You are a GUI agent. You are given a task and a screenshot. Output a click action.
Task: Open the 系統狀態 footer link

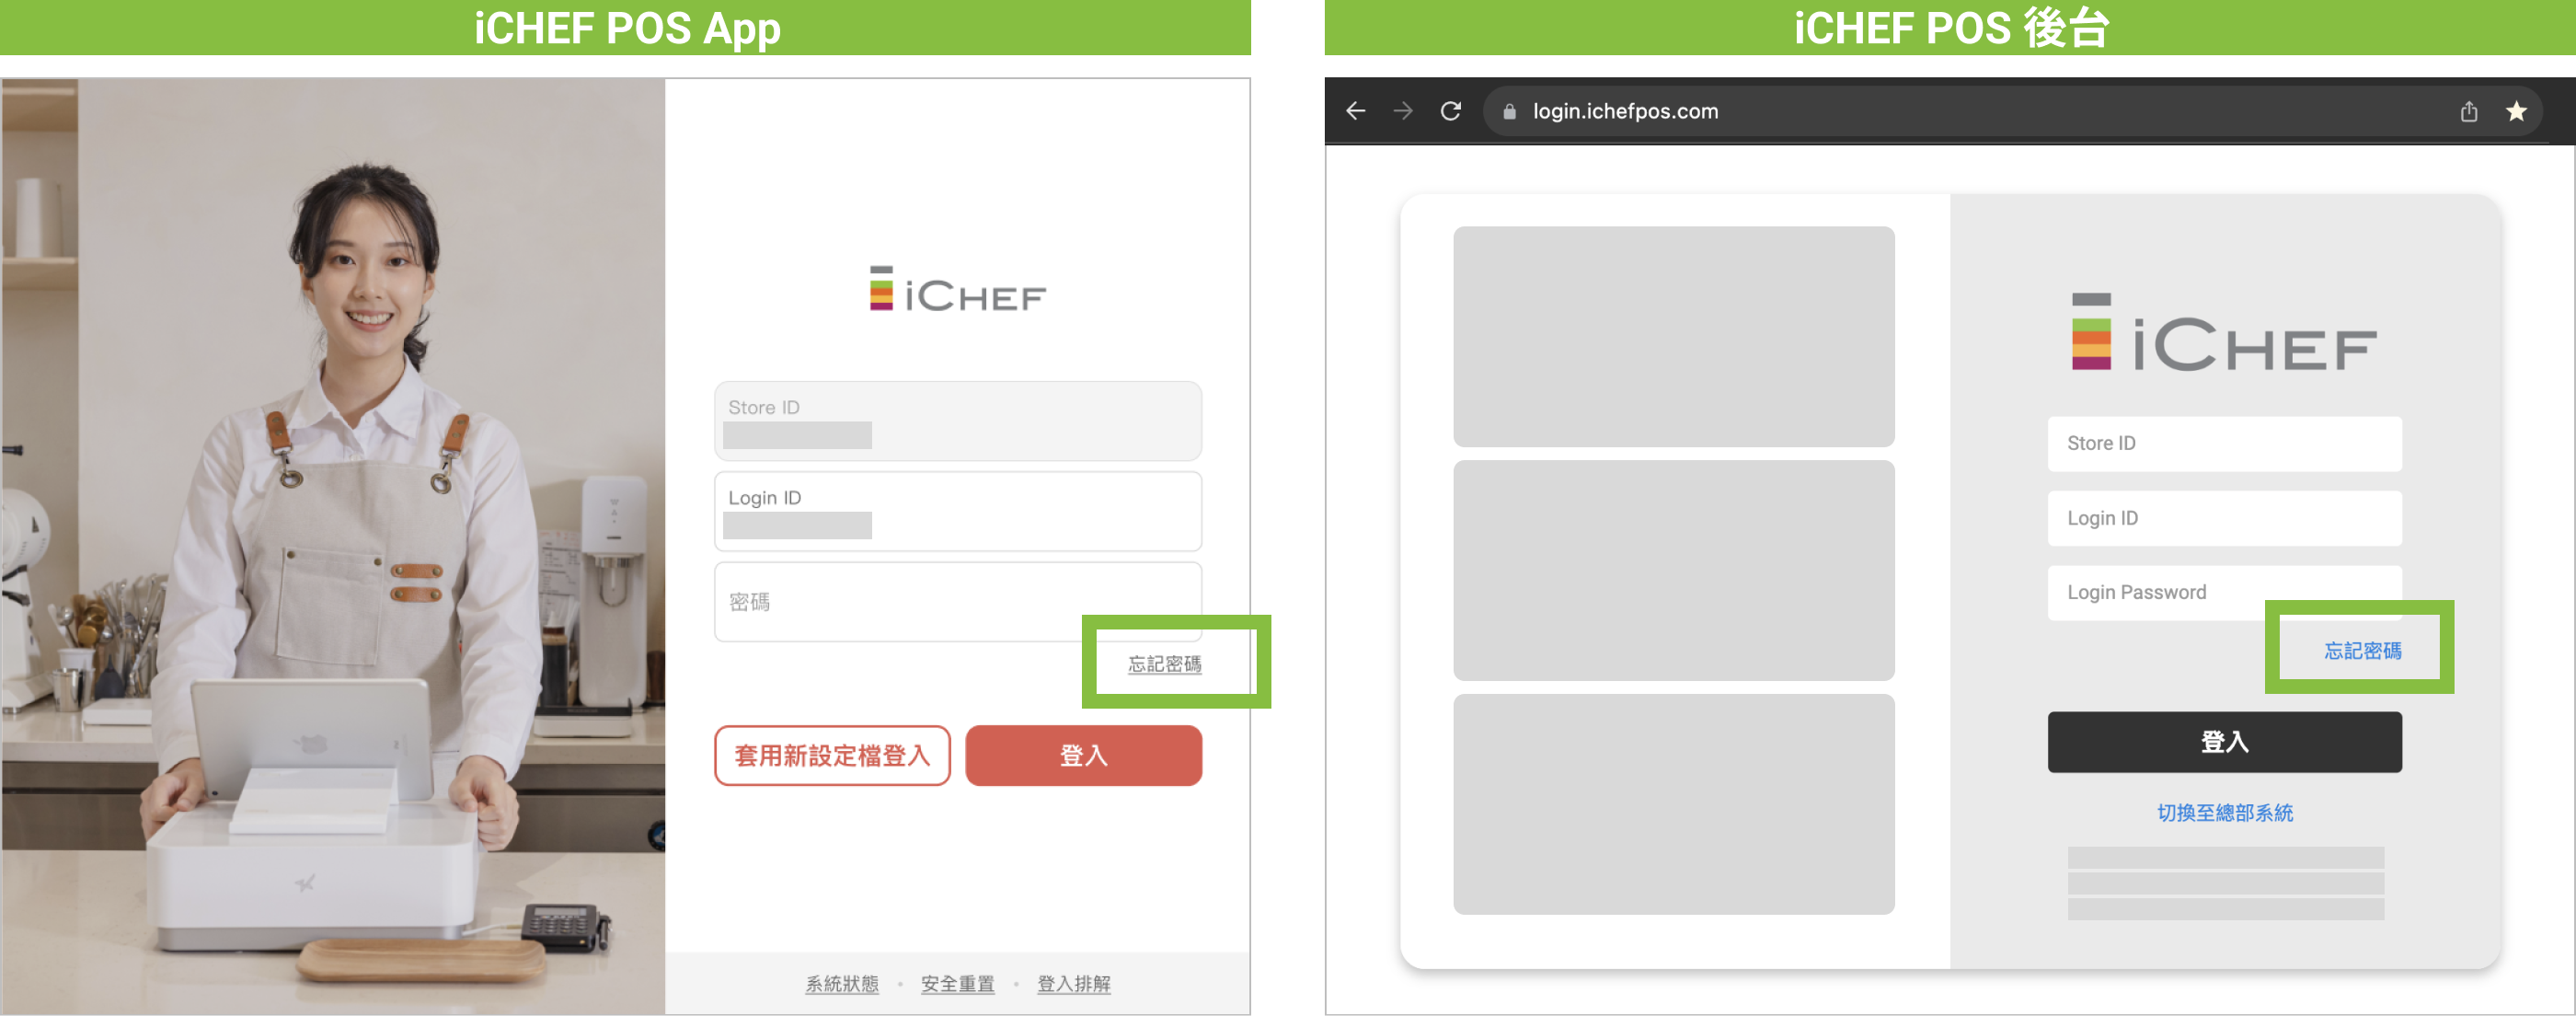(x=841, y=983)
